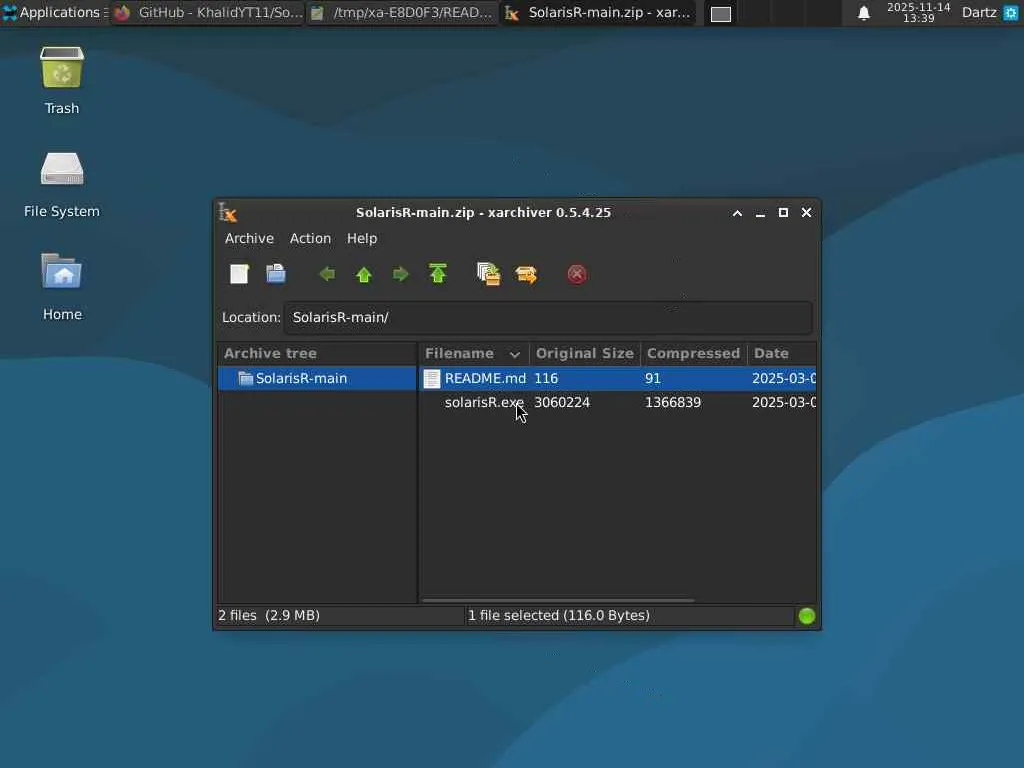This screenshot has height=768, width=1024.
Task: Go forward with the right green arrow
Action: tap(400, 274)
